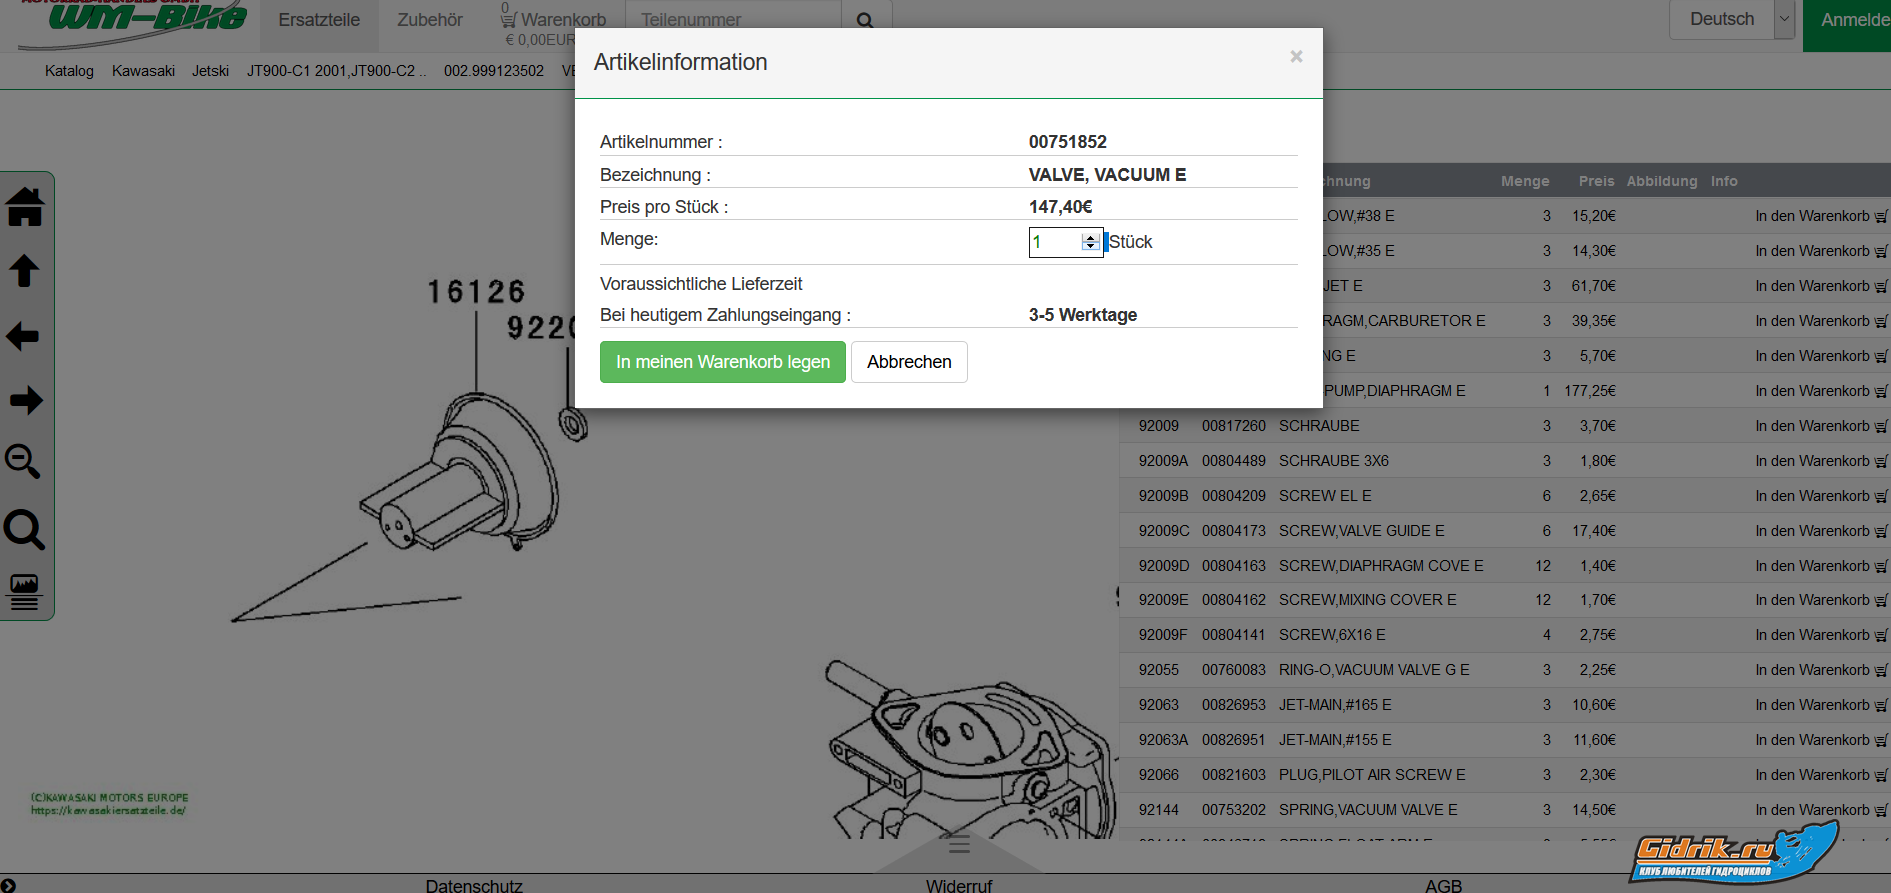1891x893 pixels.
Task: Open the Datenschutz footer link
Action: pyautogui.click(x=474, y=885)
